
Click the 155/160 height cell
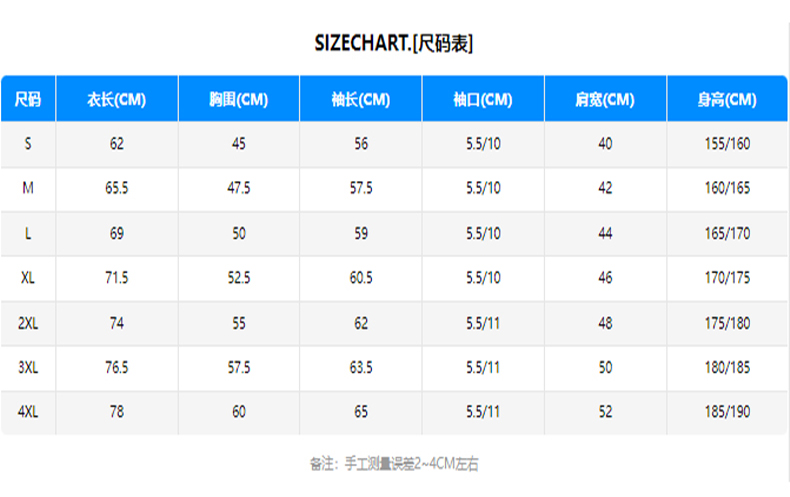pyautogui.click(x=727, y=144)
